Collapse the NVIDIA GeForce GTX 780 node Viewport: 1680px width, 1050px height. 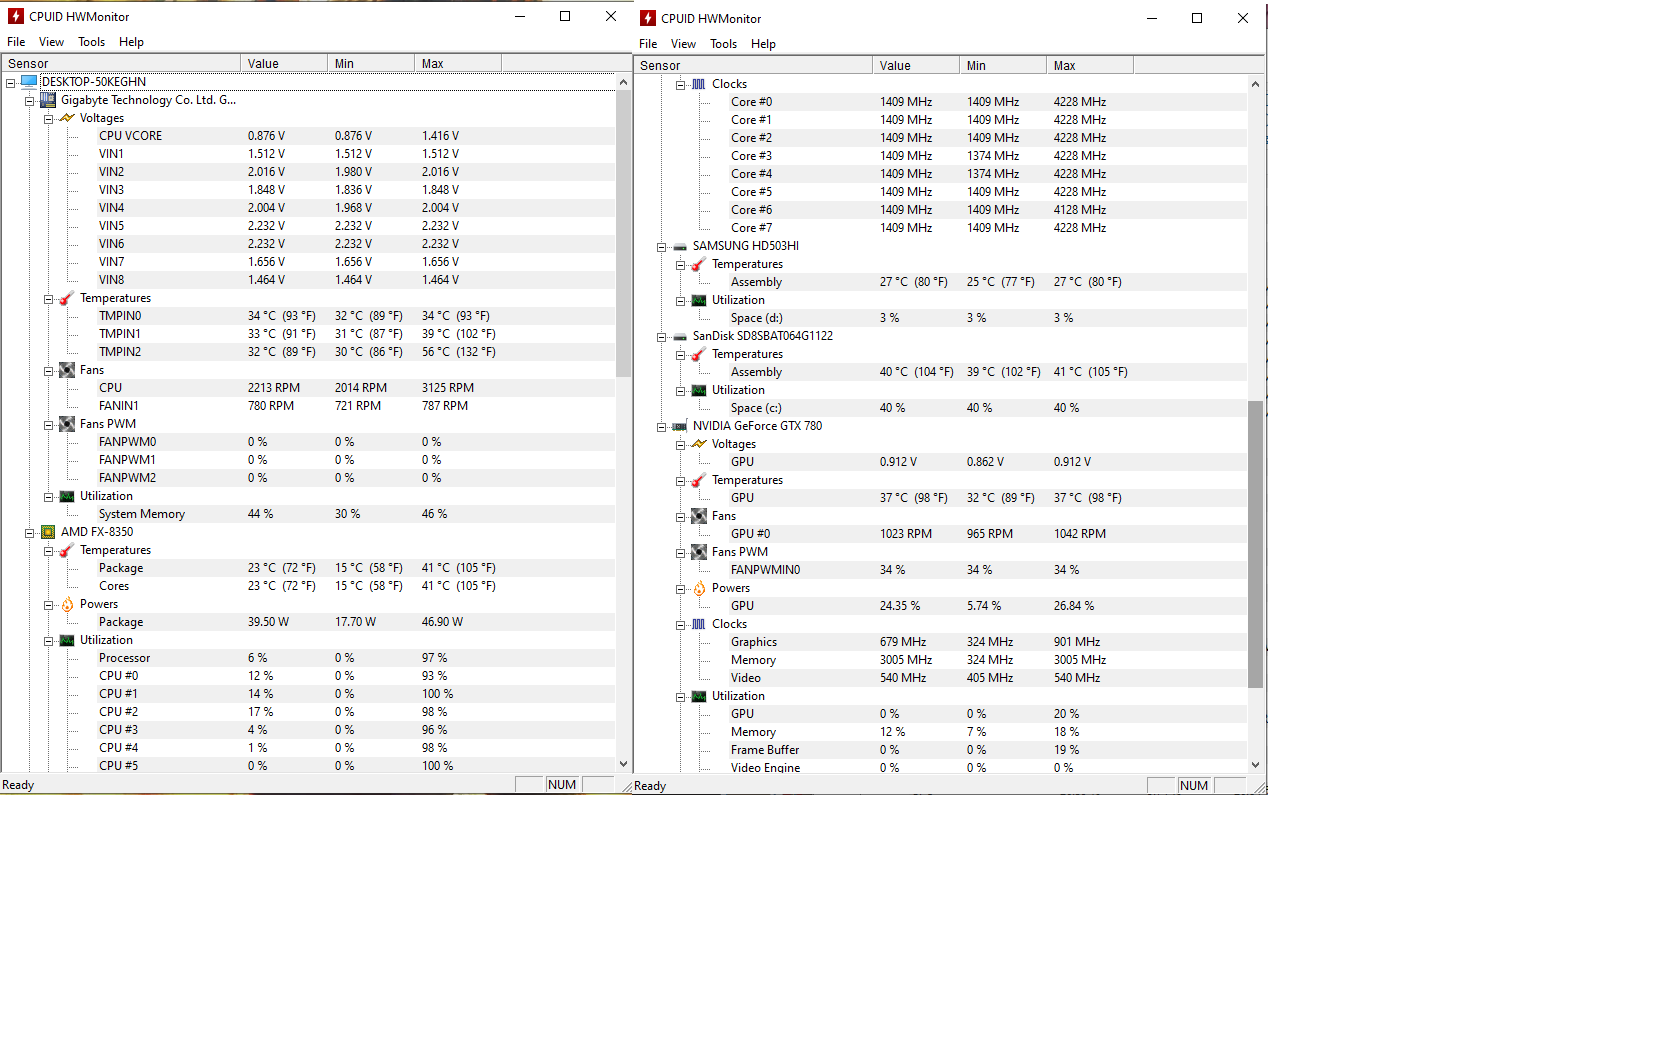pyautogui.click(x=661, y=427)
